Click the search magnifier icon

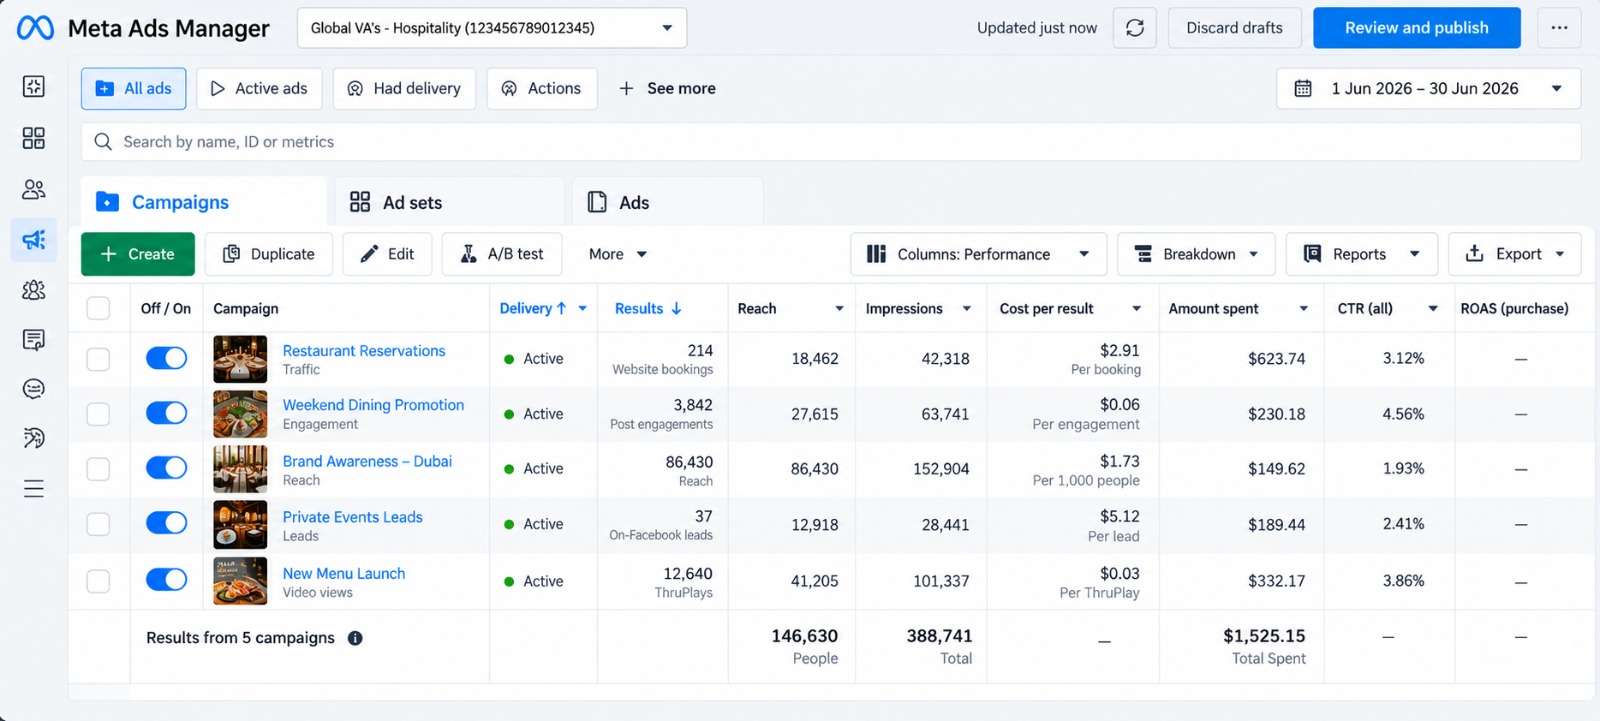[x=103, y=142]
